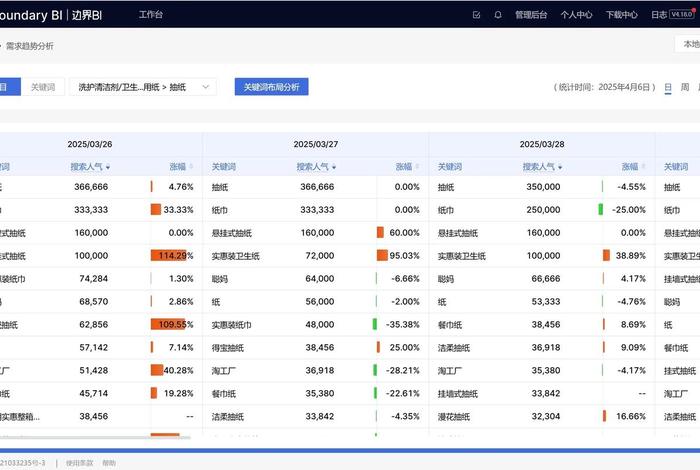Open 个人中心 in the top menu
Viewport: 700px width, 470px height.
point(576,15)
